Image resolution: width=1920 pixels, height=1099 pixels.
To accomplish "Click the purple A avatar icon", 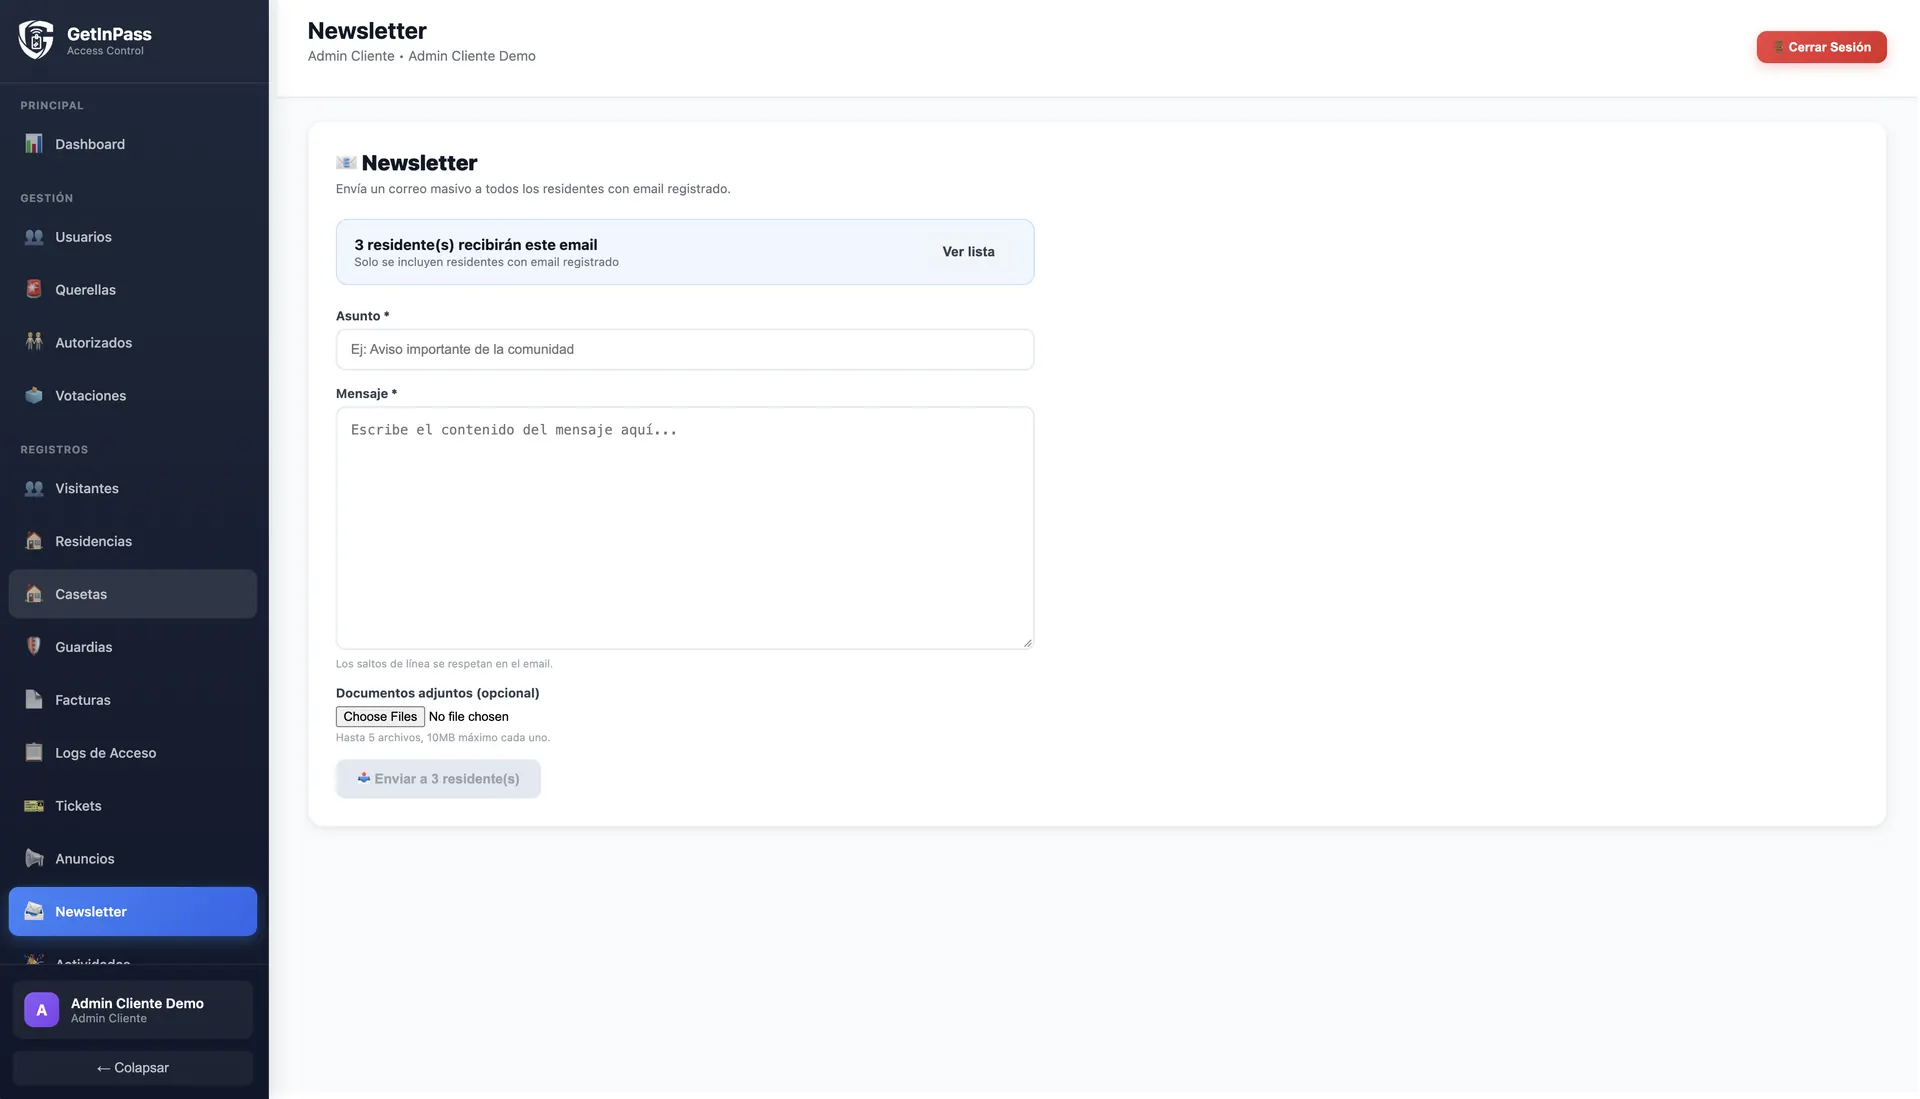I will coord(42,1010).
